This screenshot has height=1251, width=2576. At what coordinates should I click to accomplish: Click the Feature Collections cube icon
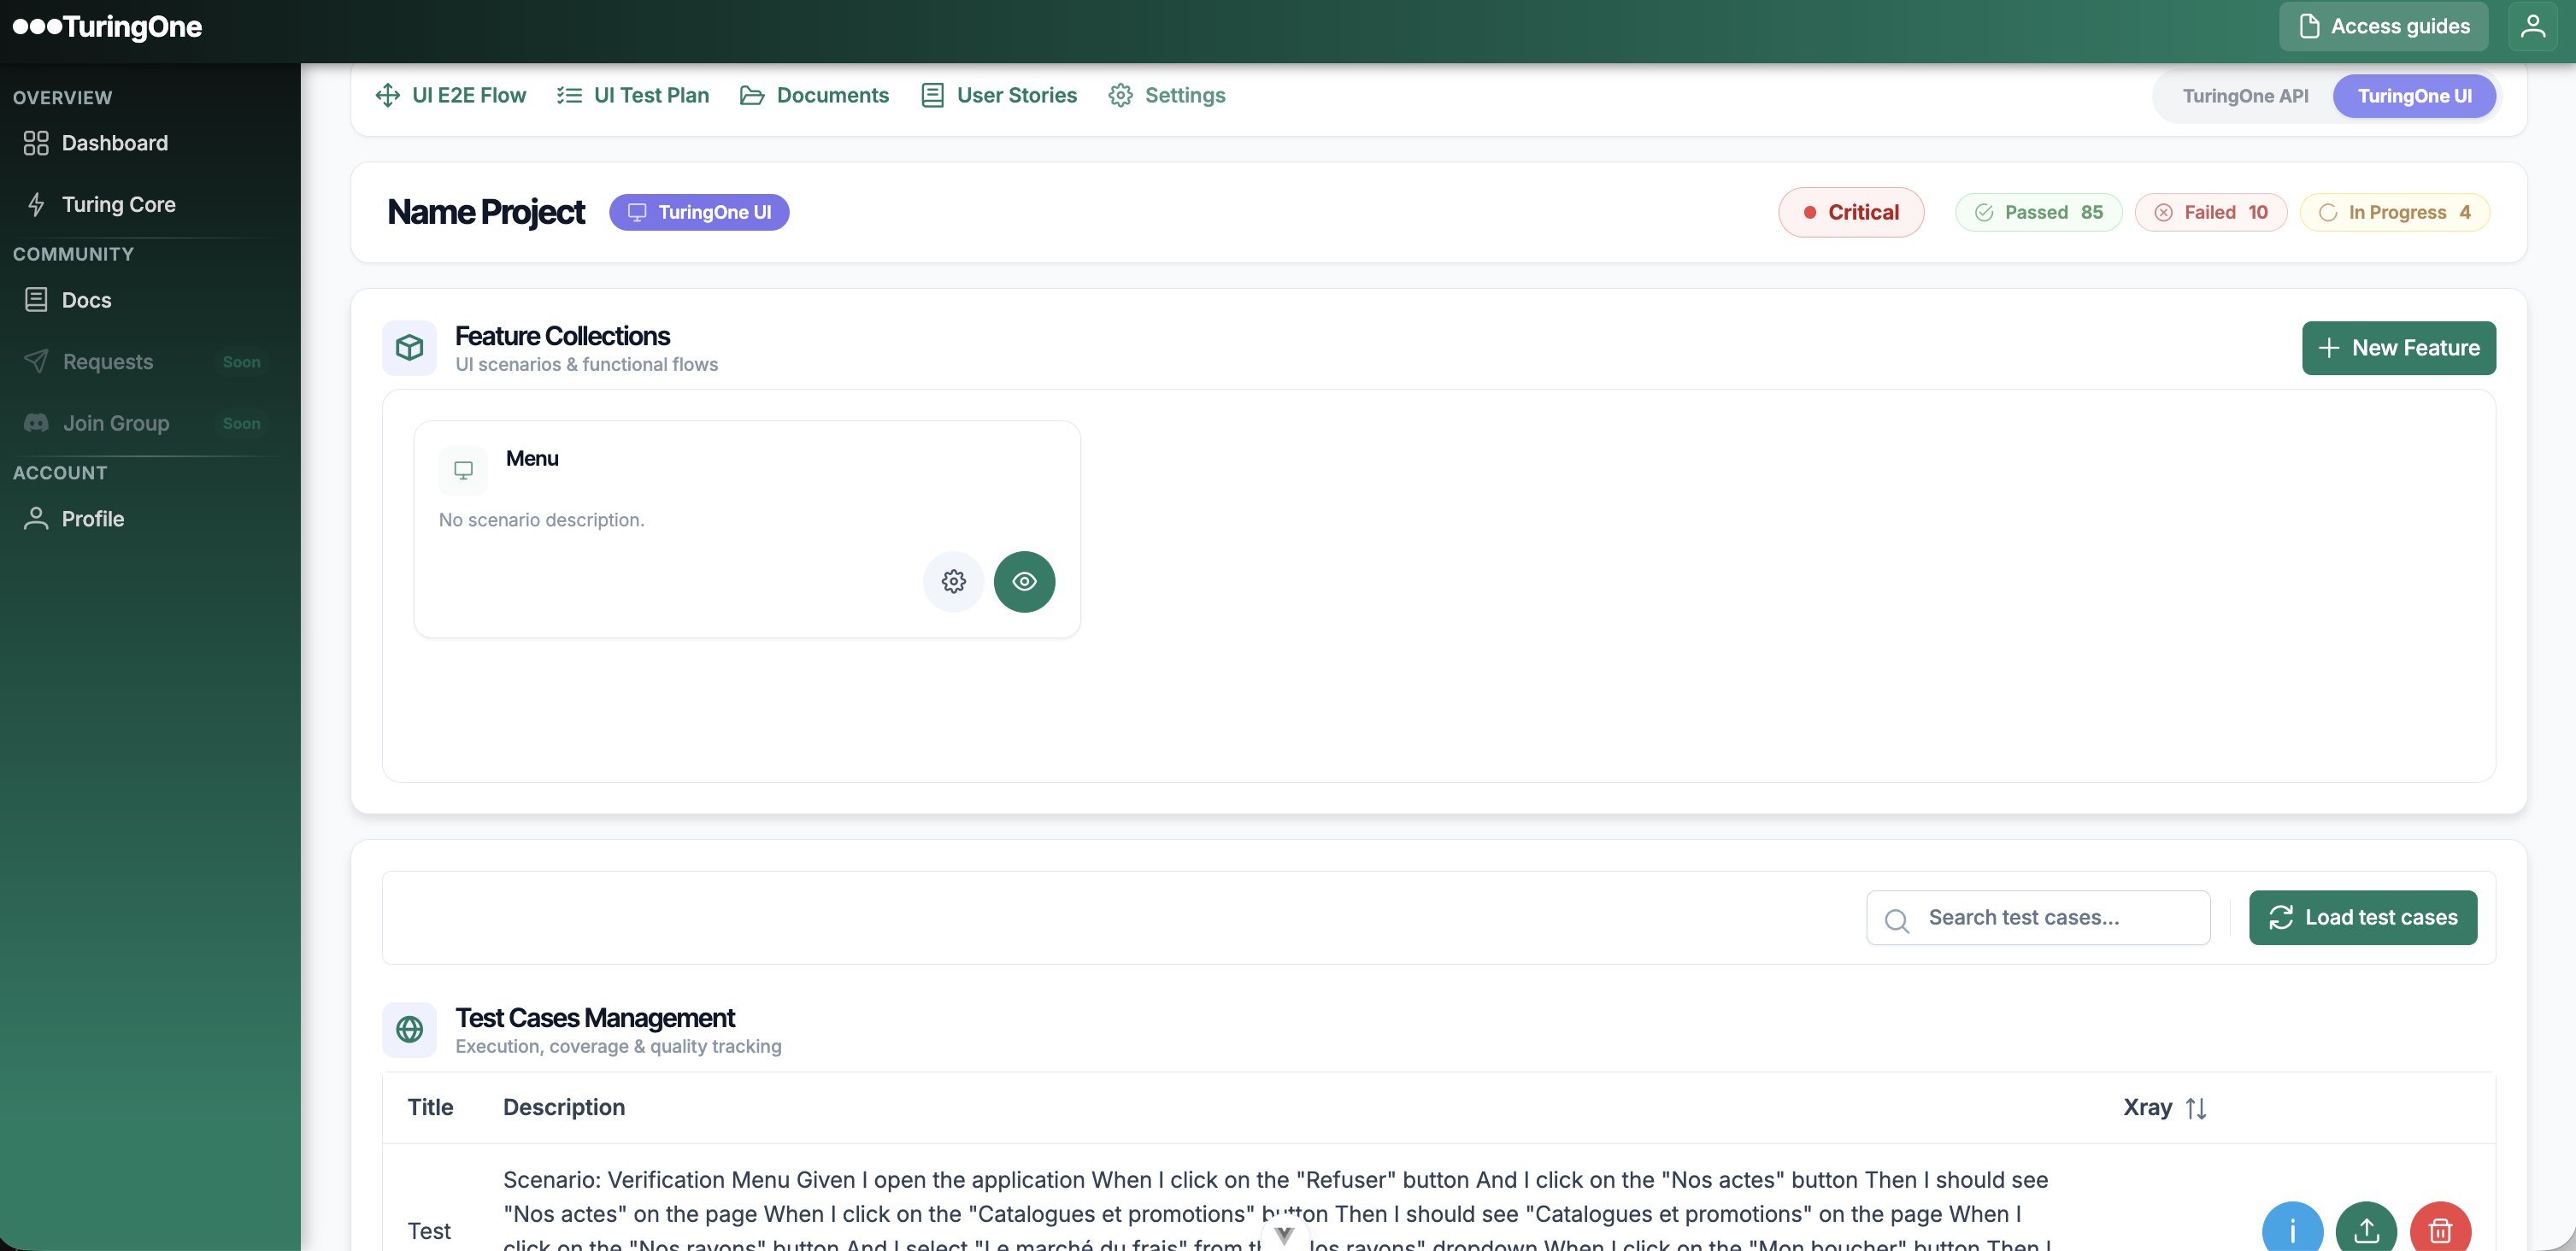(x=409, y=347)
